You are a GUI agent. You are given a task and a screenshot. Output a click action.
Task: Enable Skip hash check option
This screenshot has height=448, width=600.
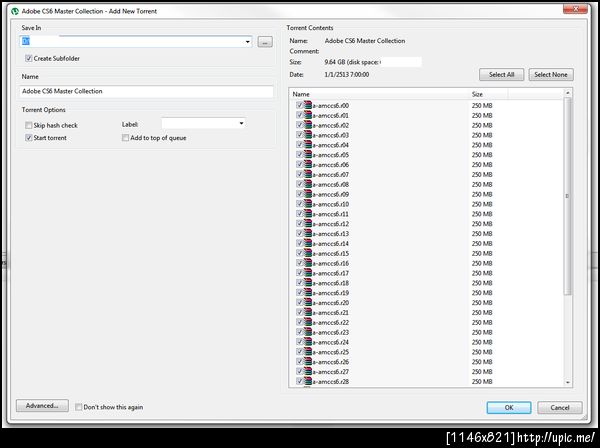point(28,125)
